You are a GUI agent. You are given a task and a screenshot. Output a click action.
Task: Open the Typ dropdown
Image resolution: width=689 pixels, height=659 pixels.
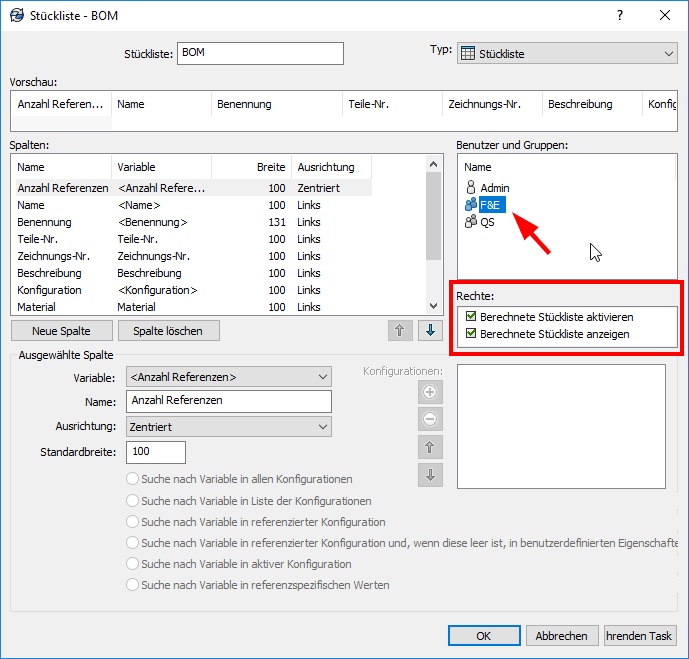(567, 53)
